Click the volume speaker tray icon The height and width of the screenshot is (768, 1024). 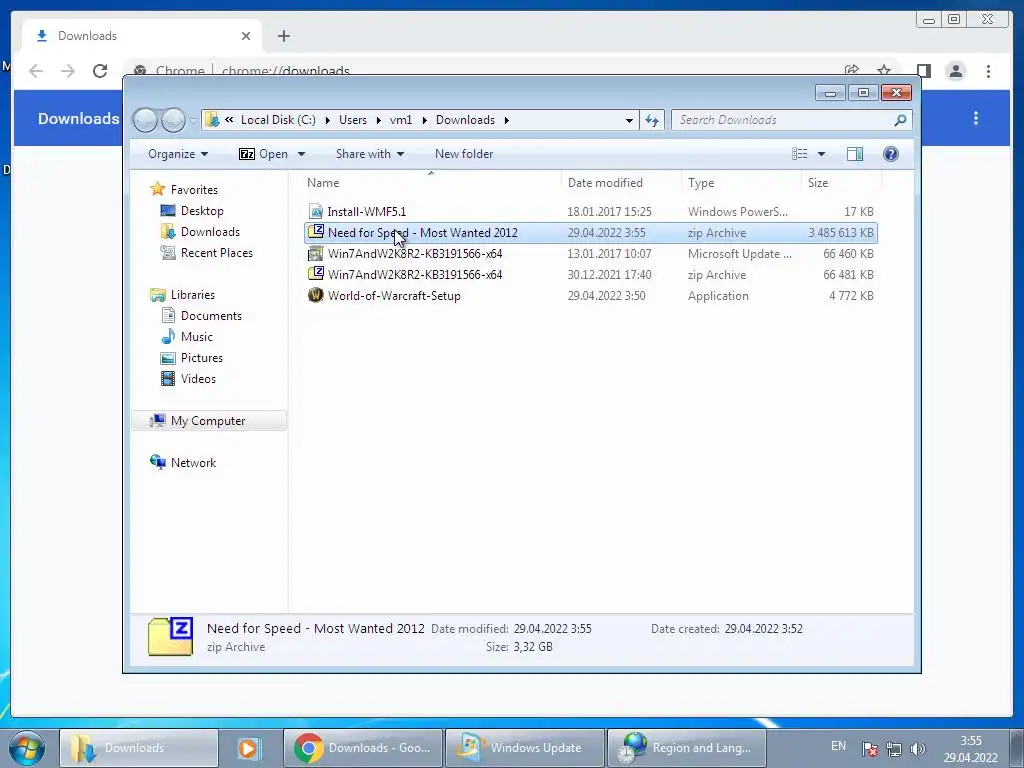pos(918,748)
